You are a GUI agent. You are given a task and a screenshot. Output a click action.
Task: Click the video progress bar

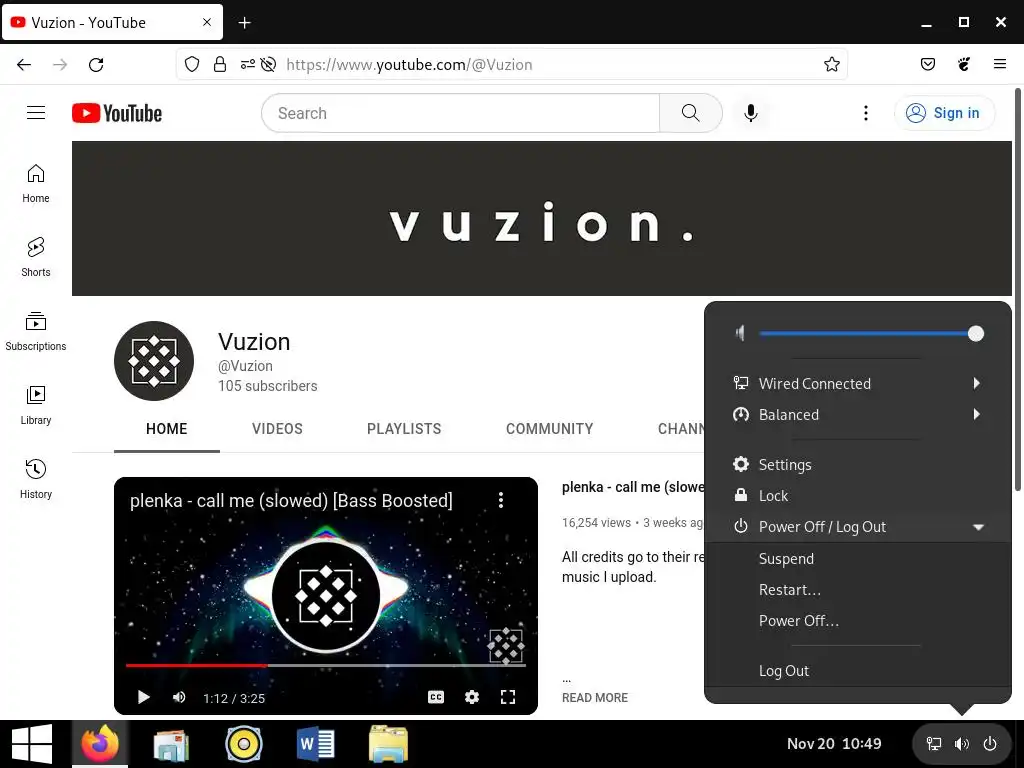coord(326,665)
